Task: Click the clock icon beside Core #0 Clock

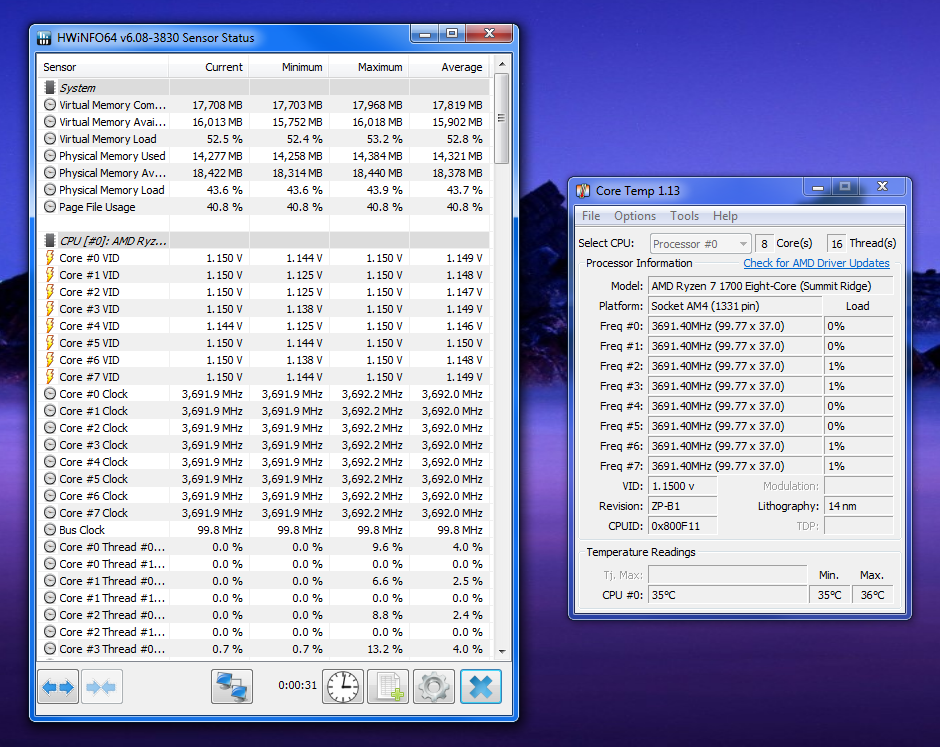Action: tap(50, 394)
